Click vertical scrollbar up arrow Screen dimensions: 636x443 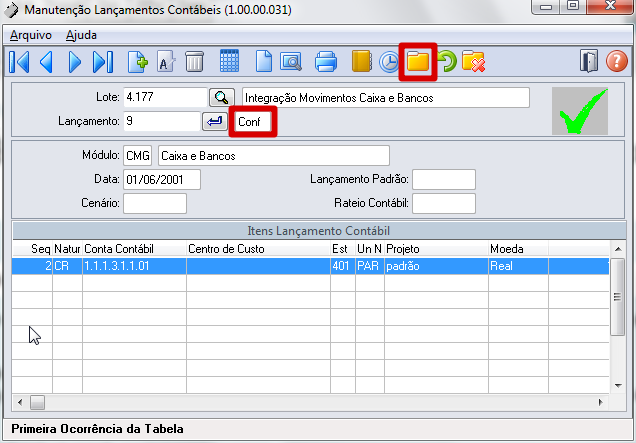[x=618, y=249]
